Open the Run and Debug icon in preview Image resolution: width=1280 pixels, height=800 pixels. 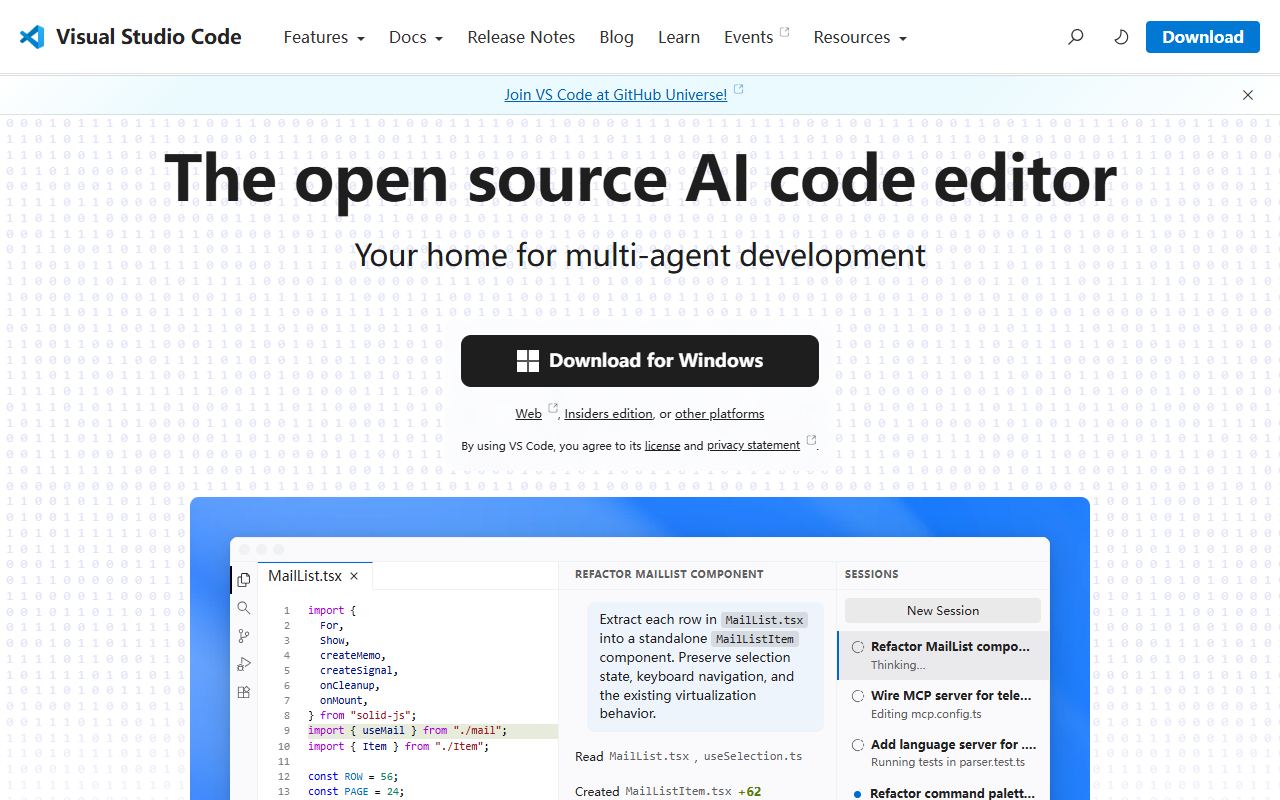[x=244, y=664]
